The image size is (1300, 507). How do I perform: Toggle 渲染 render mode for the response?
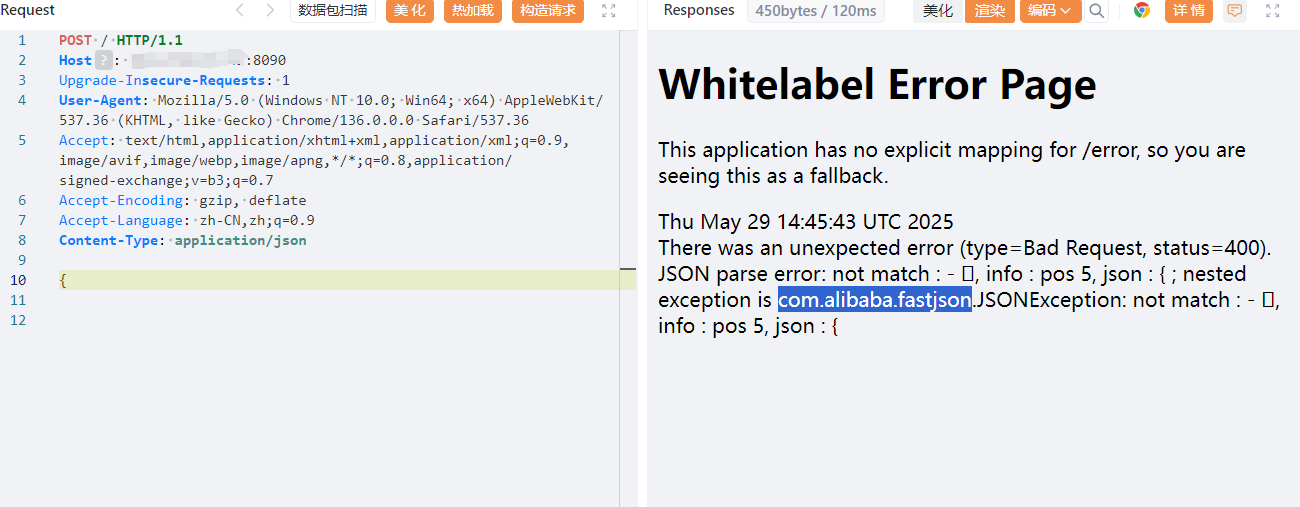coord(989,11)
